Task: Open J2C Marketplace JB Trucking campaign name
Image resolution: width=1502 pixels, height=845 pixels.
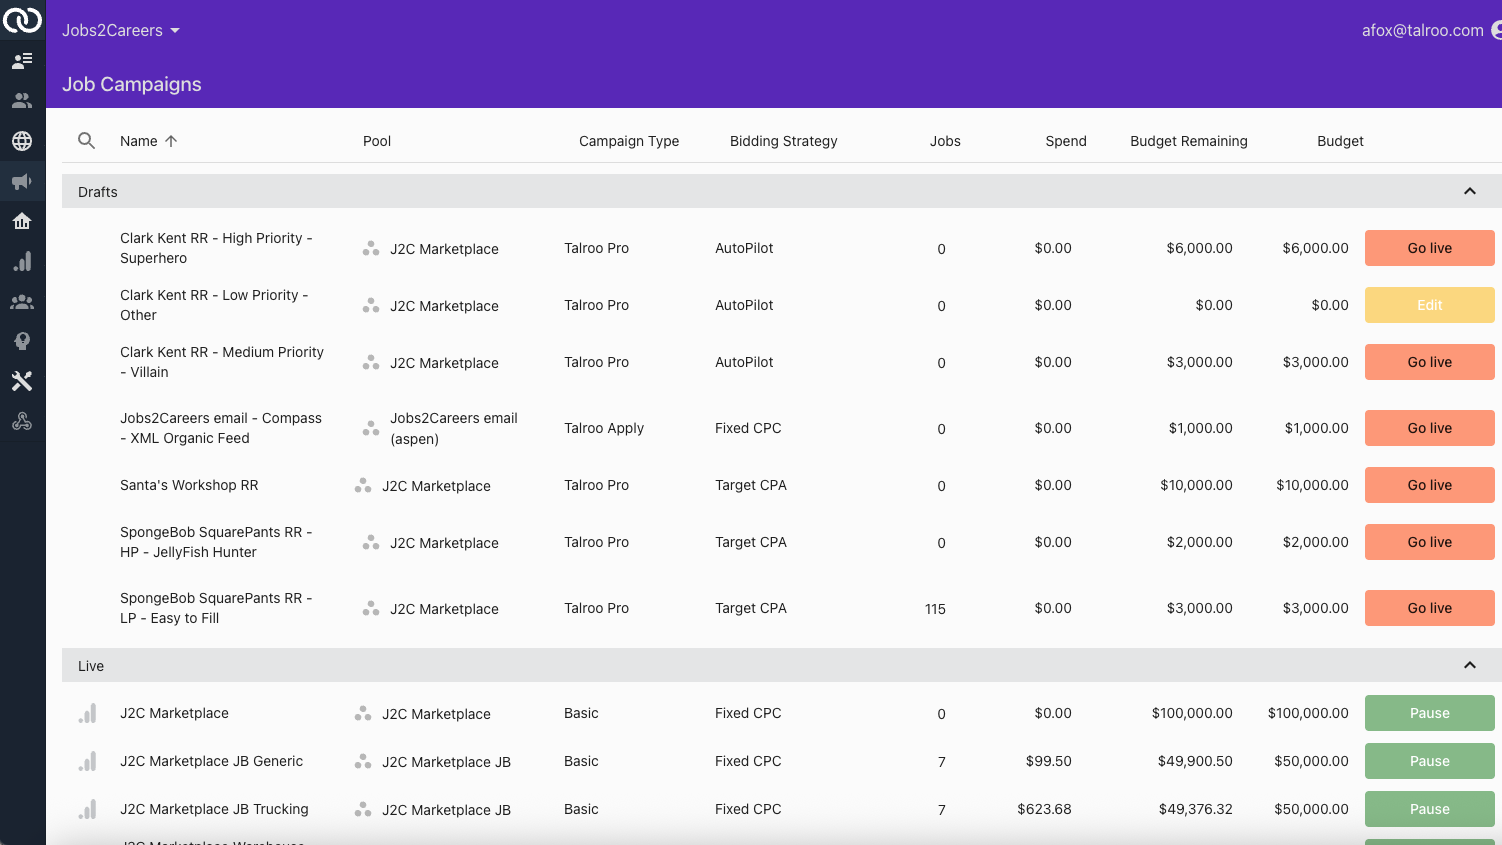Action: (x=214, y=809)
